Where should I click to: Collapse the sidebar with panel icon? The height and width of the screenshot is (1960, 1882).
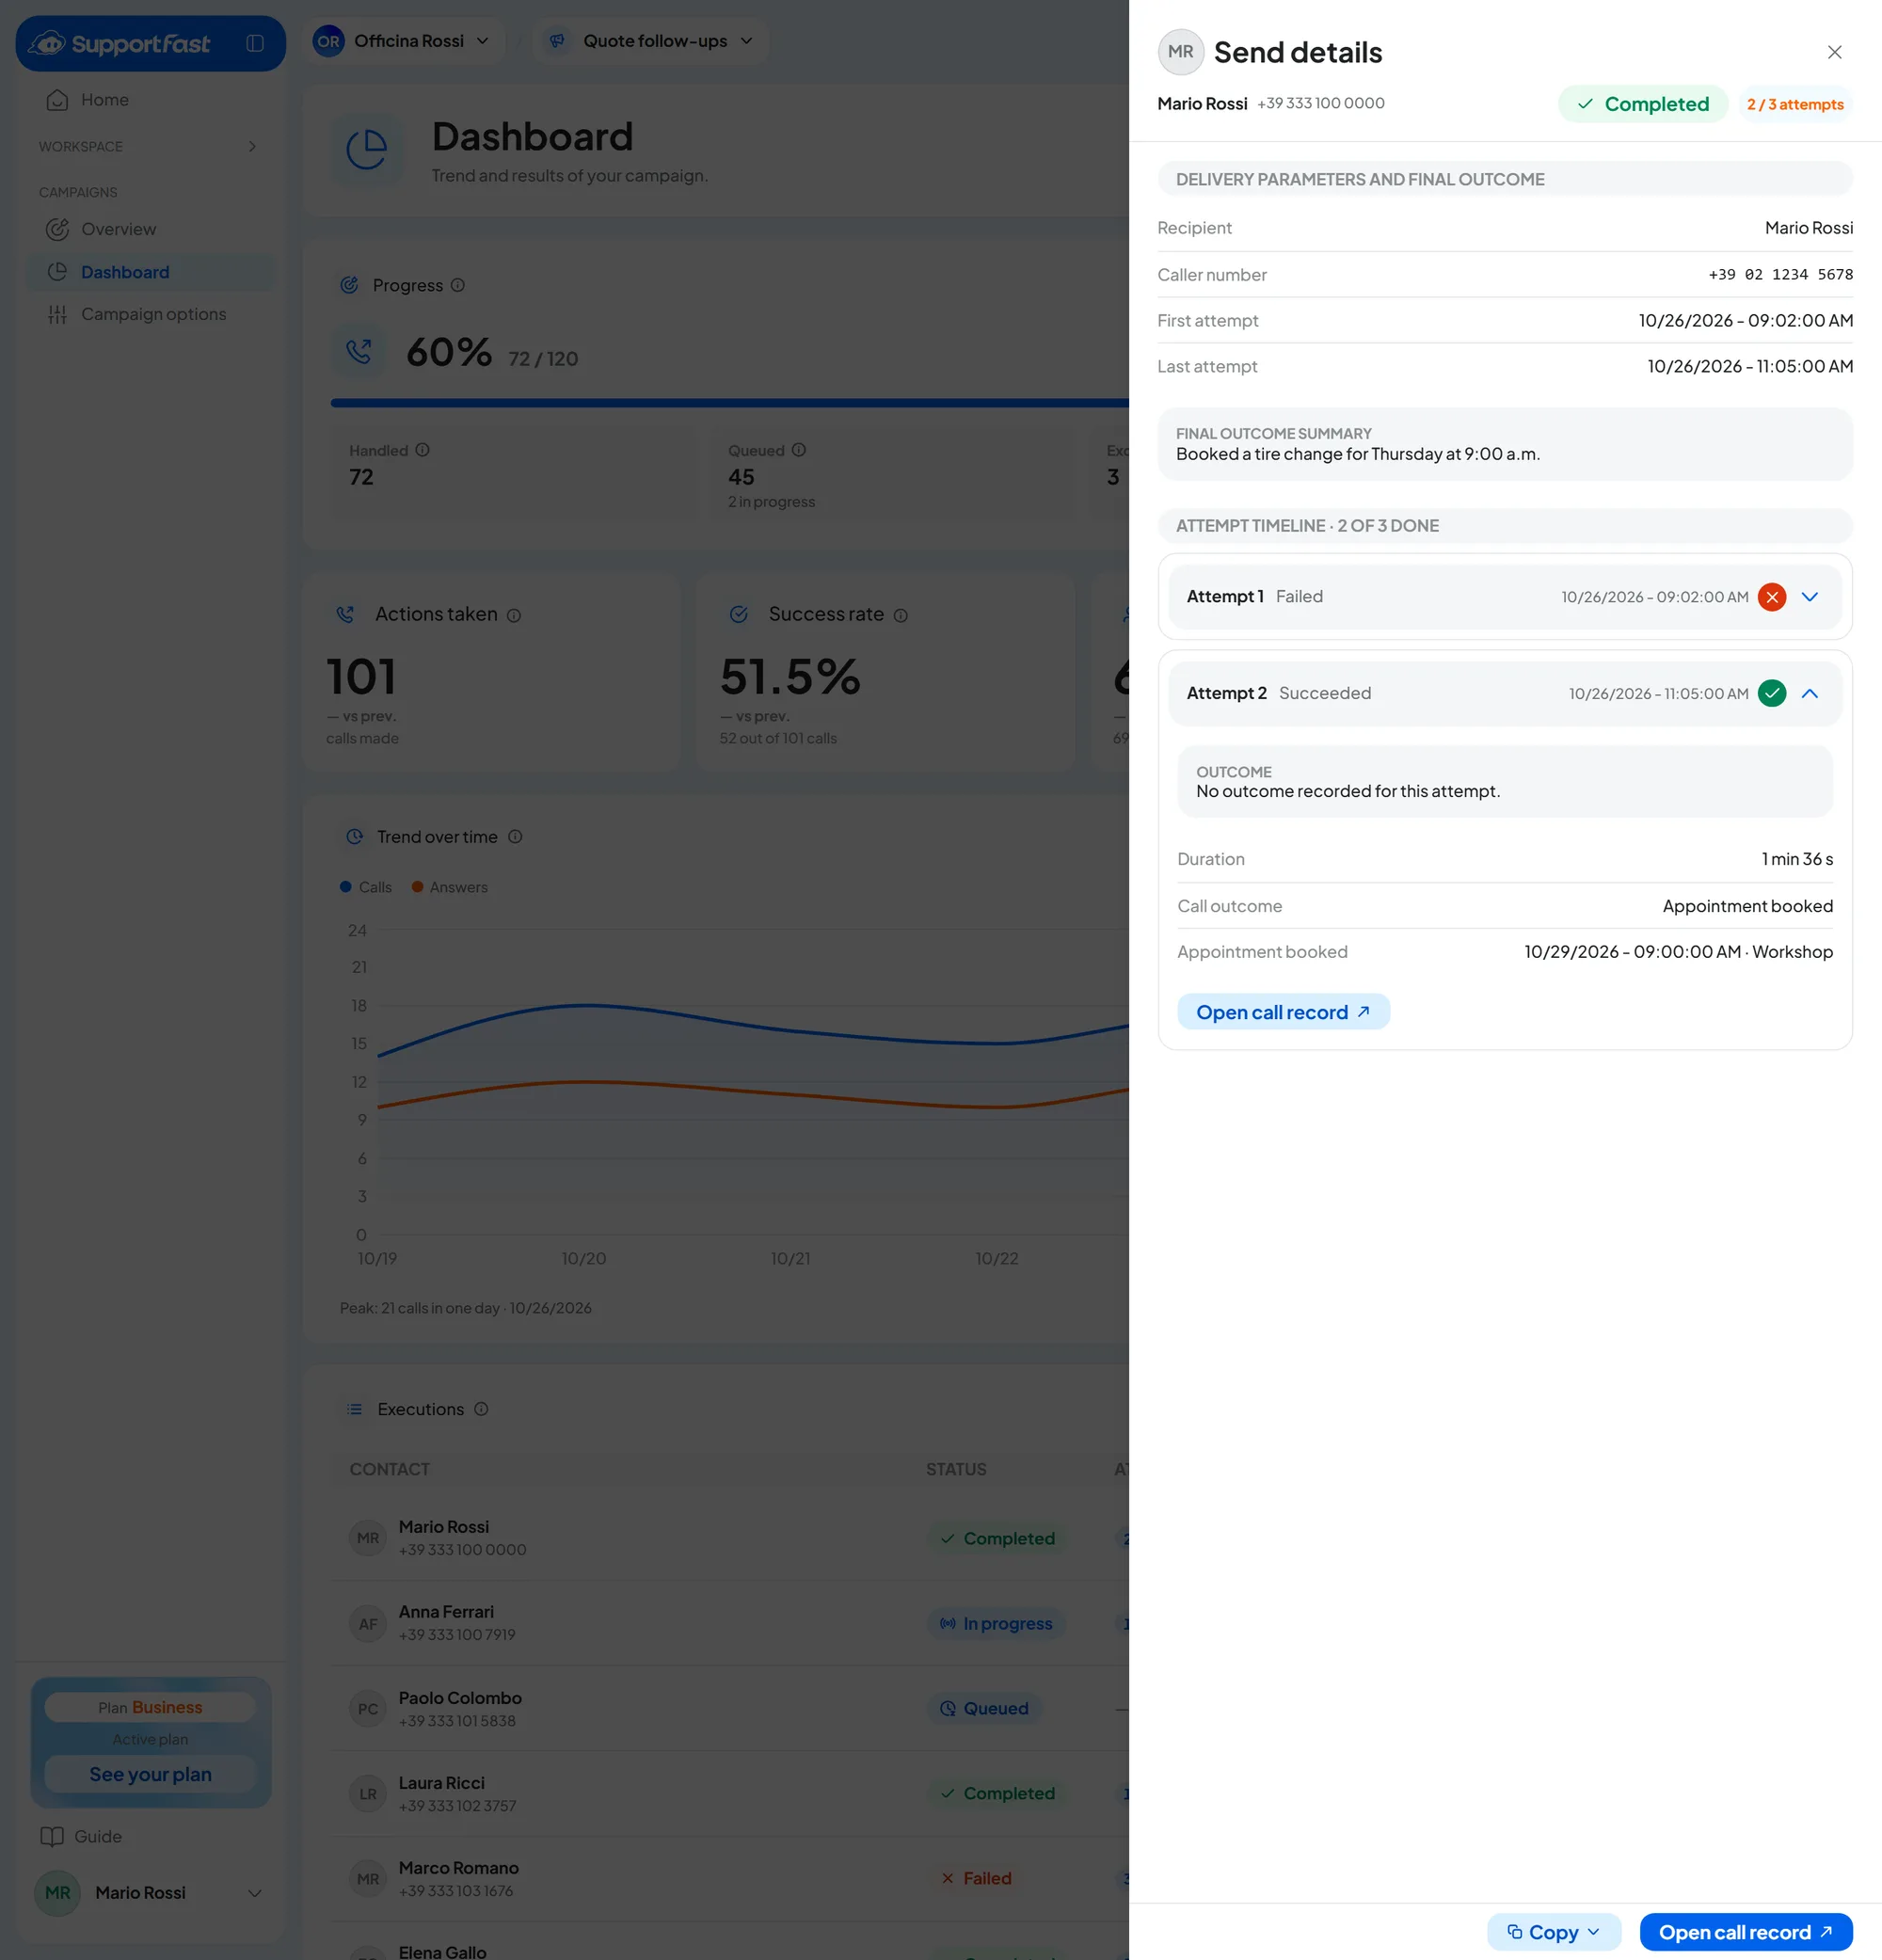(x=255, y=43)
